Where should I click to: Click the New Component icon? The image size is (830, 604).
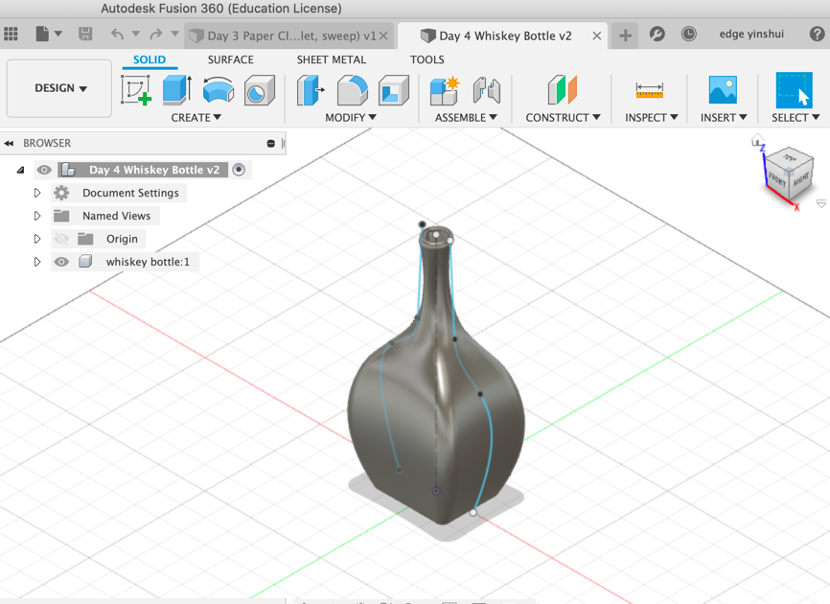444,91
